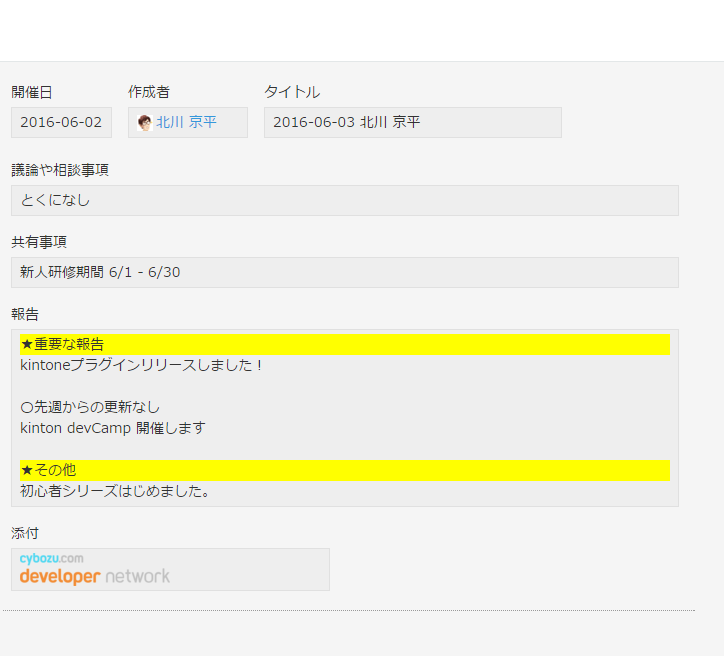The image size is (724, 656).
Task: Click the 作成者 field label
Action: point(149,92)
